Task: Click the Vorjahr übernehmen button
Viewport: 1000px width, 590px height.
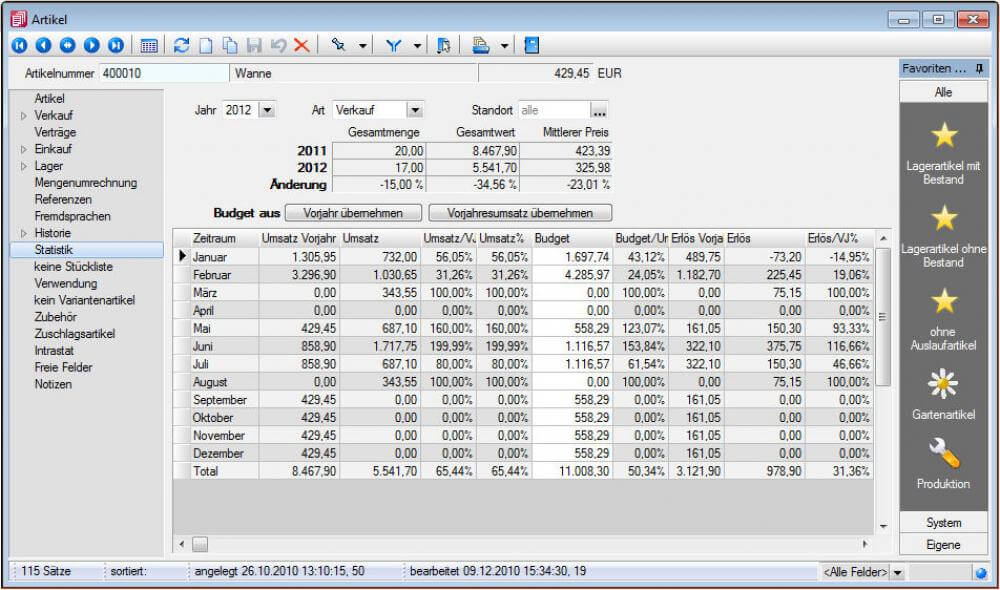Action: coord(353,213)
